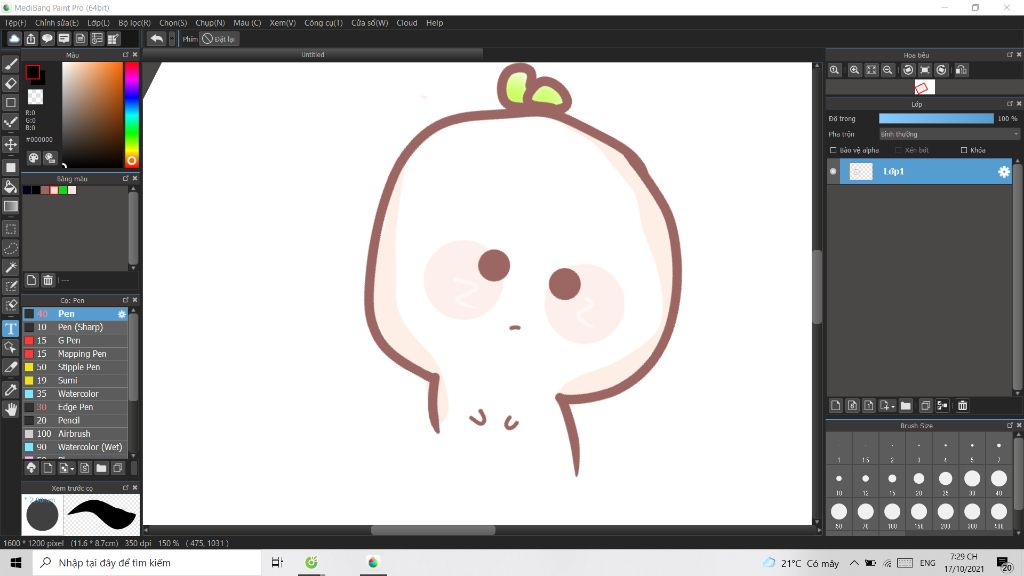The width and height of the screenshot is (1024, 576).
Task: Open Task View on taskbar
Action: (x=278, y=563)
